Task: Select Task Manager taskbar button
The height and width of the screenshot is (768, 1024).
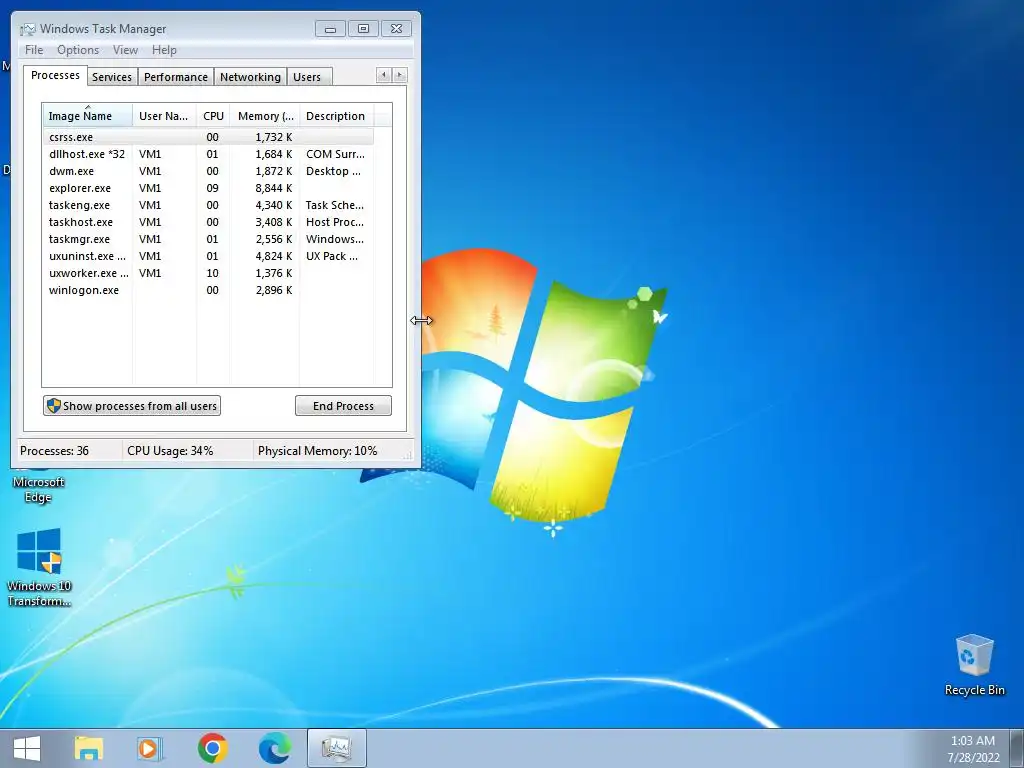Action: (x=336, y=748)
